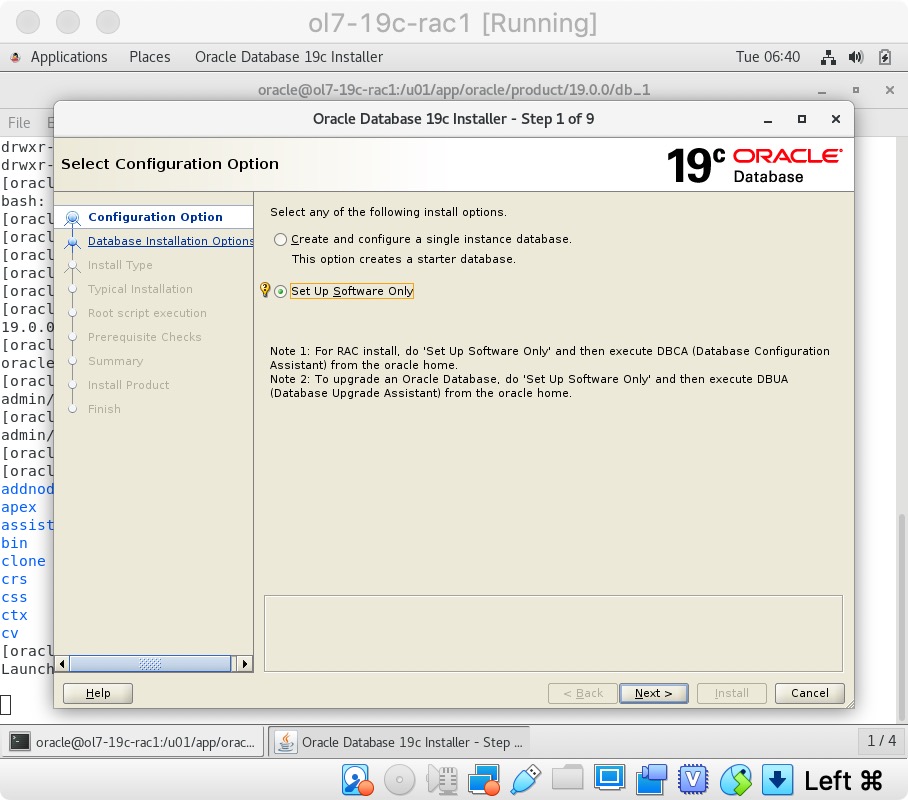Screen dimensions: 908x800
Task: Click the Prerequisite Checks step
Action: tap(145, 337)
